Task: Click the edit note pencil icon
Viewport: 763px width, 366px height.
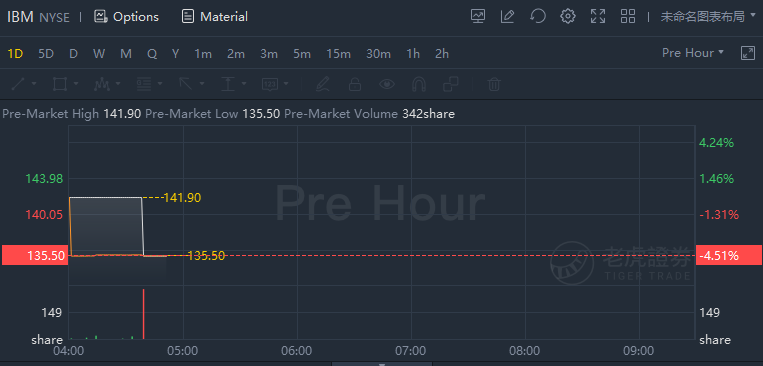Action: coord(508,17)
